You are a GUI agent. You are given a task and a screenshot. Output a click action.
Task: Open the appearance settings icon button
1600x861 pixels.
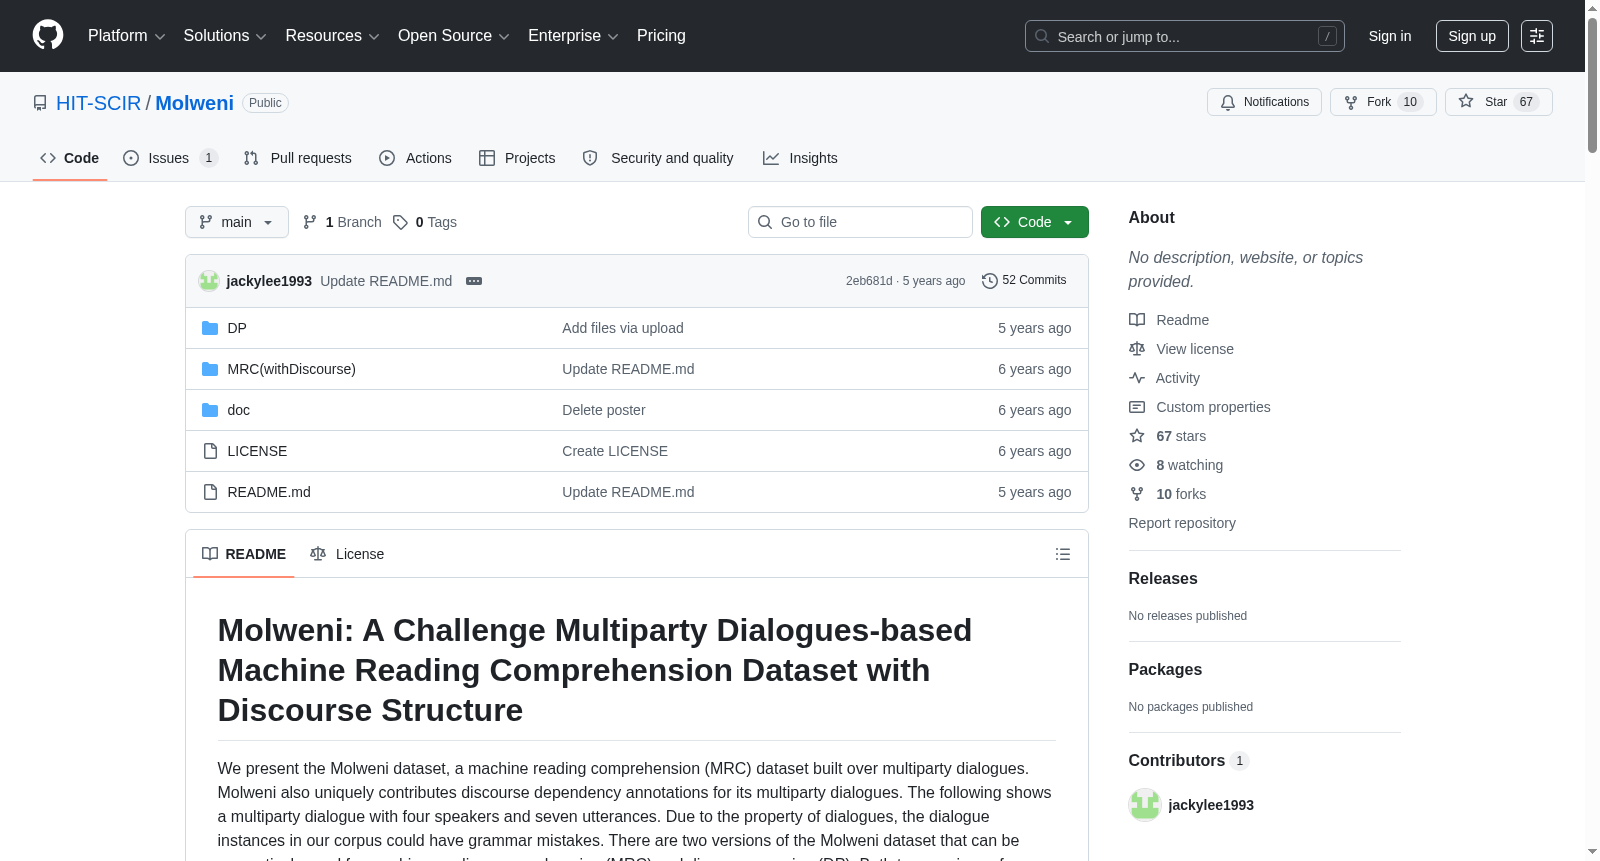[1537, 36]
